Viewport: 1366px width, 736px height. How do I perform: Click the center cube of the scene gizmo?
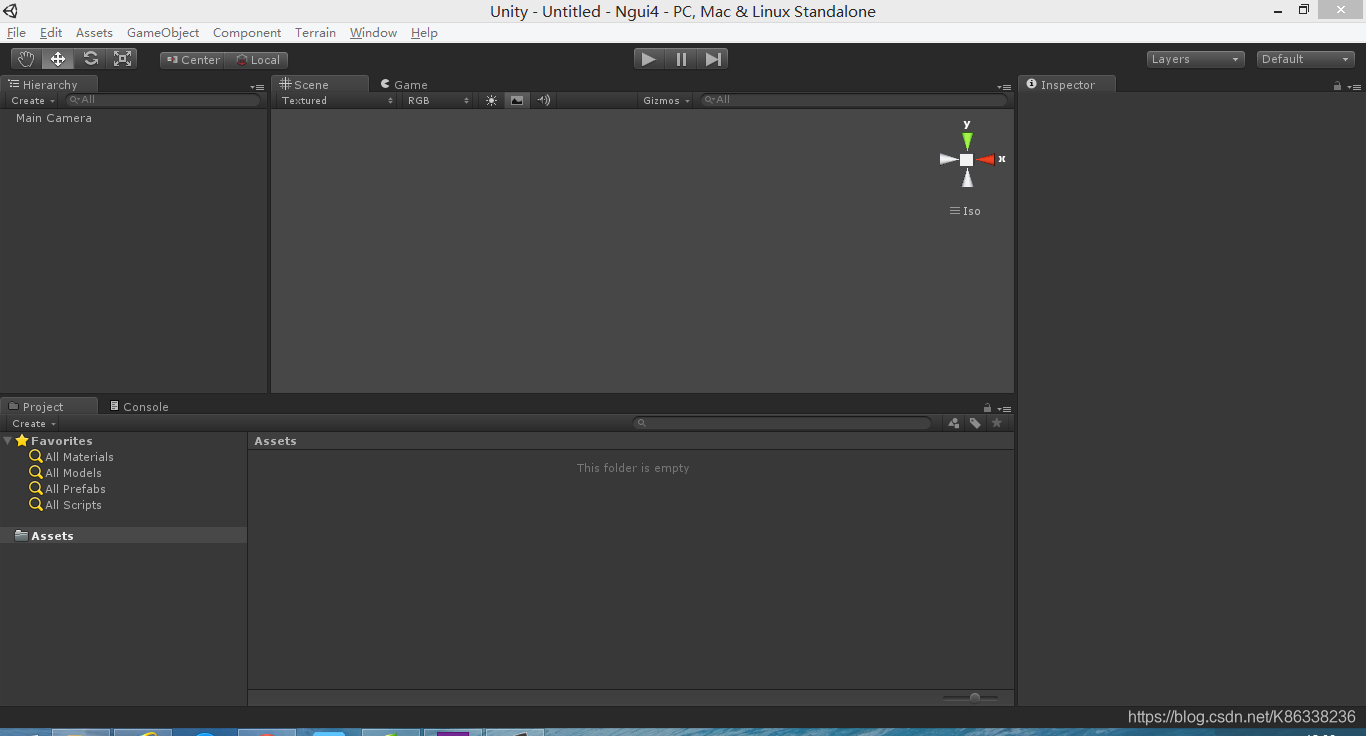967,160
